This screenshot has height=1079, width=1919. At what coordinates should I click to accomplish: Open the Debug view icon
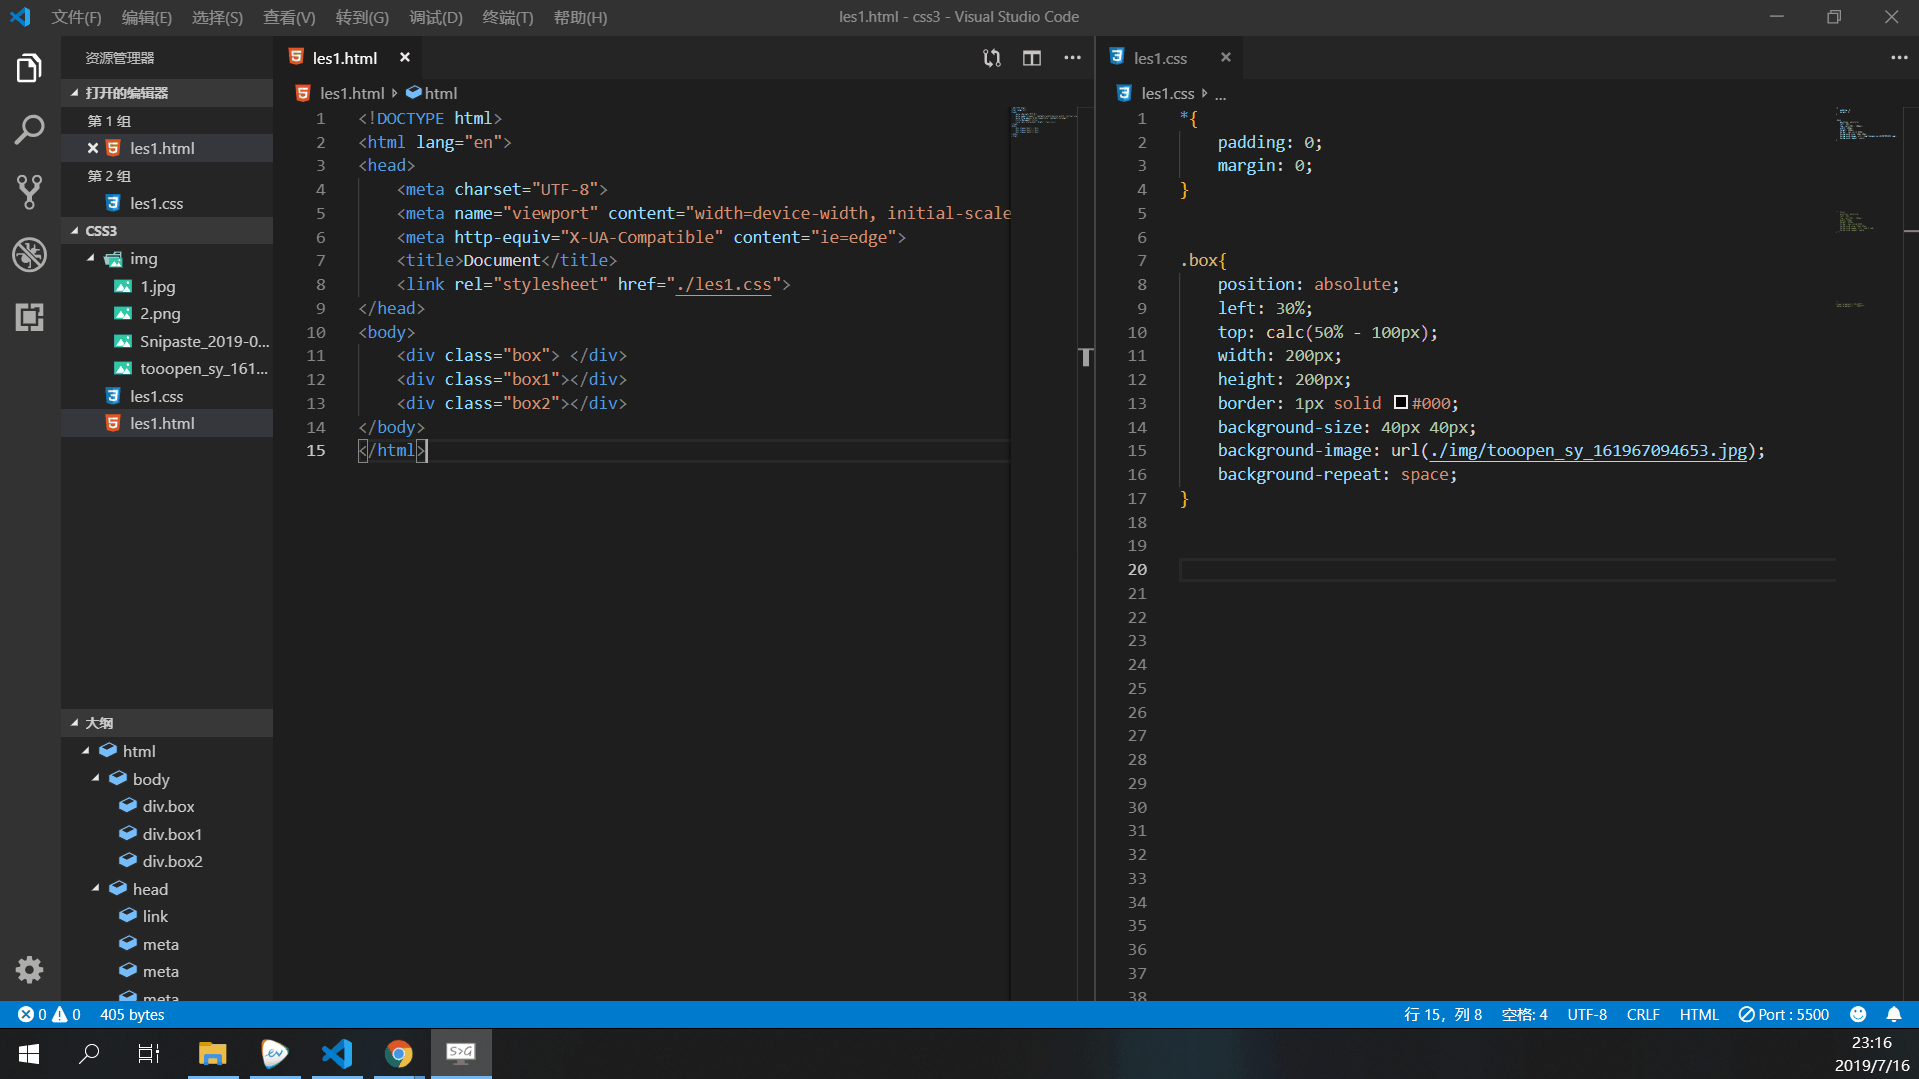click(x=29, y=254)
